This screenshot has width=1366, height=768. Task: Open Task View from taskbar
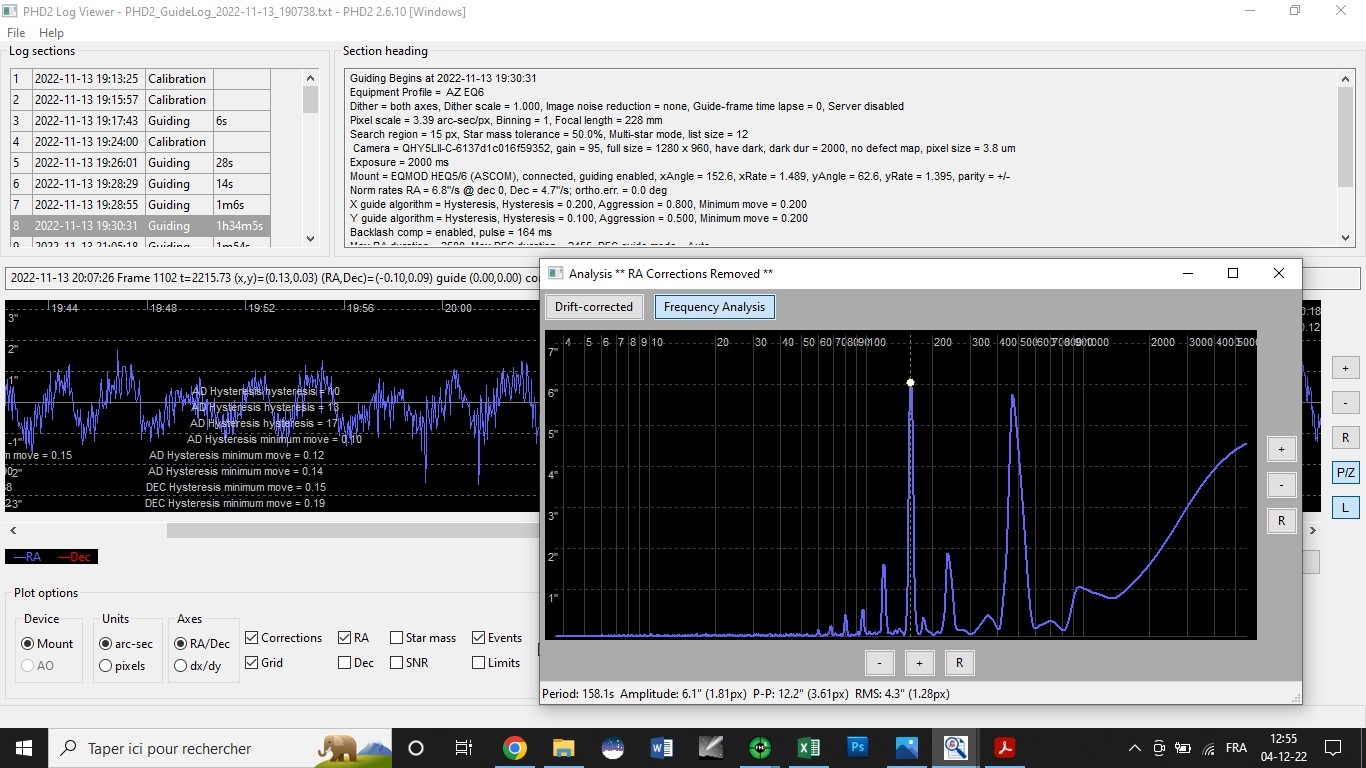point(464,748)
